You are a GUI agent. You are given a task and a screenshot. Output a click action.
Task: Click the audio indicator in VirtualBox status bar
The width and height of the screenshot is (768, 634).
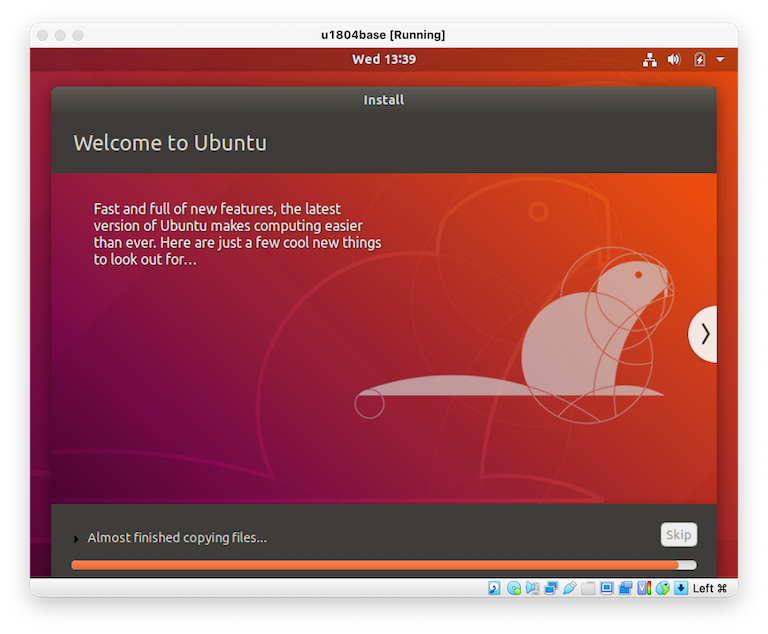coord(532,588)
